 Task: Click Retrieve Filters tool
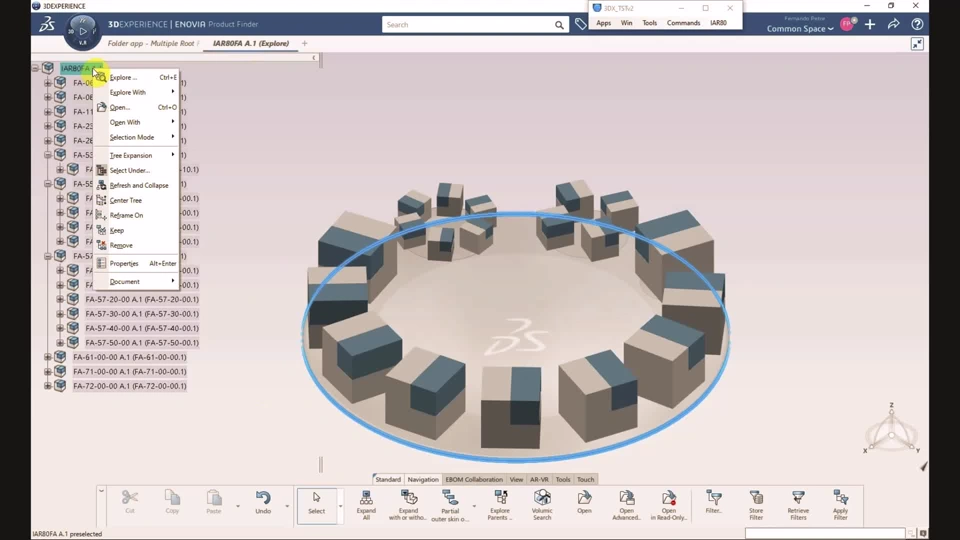coord(798,505)
